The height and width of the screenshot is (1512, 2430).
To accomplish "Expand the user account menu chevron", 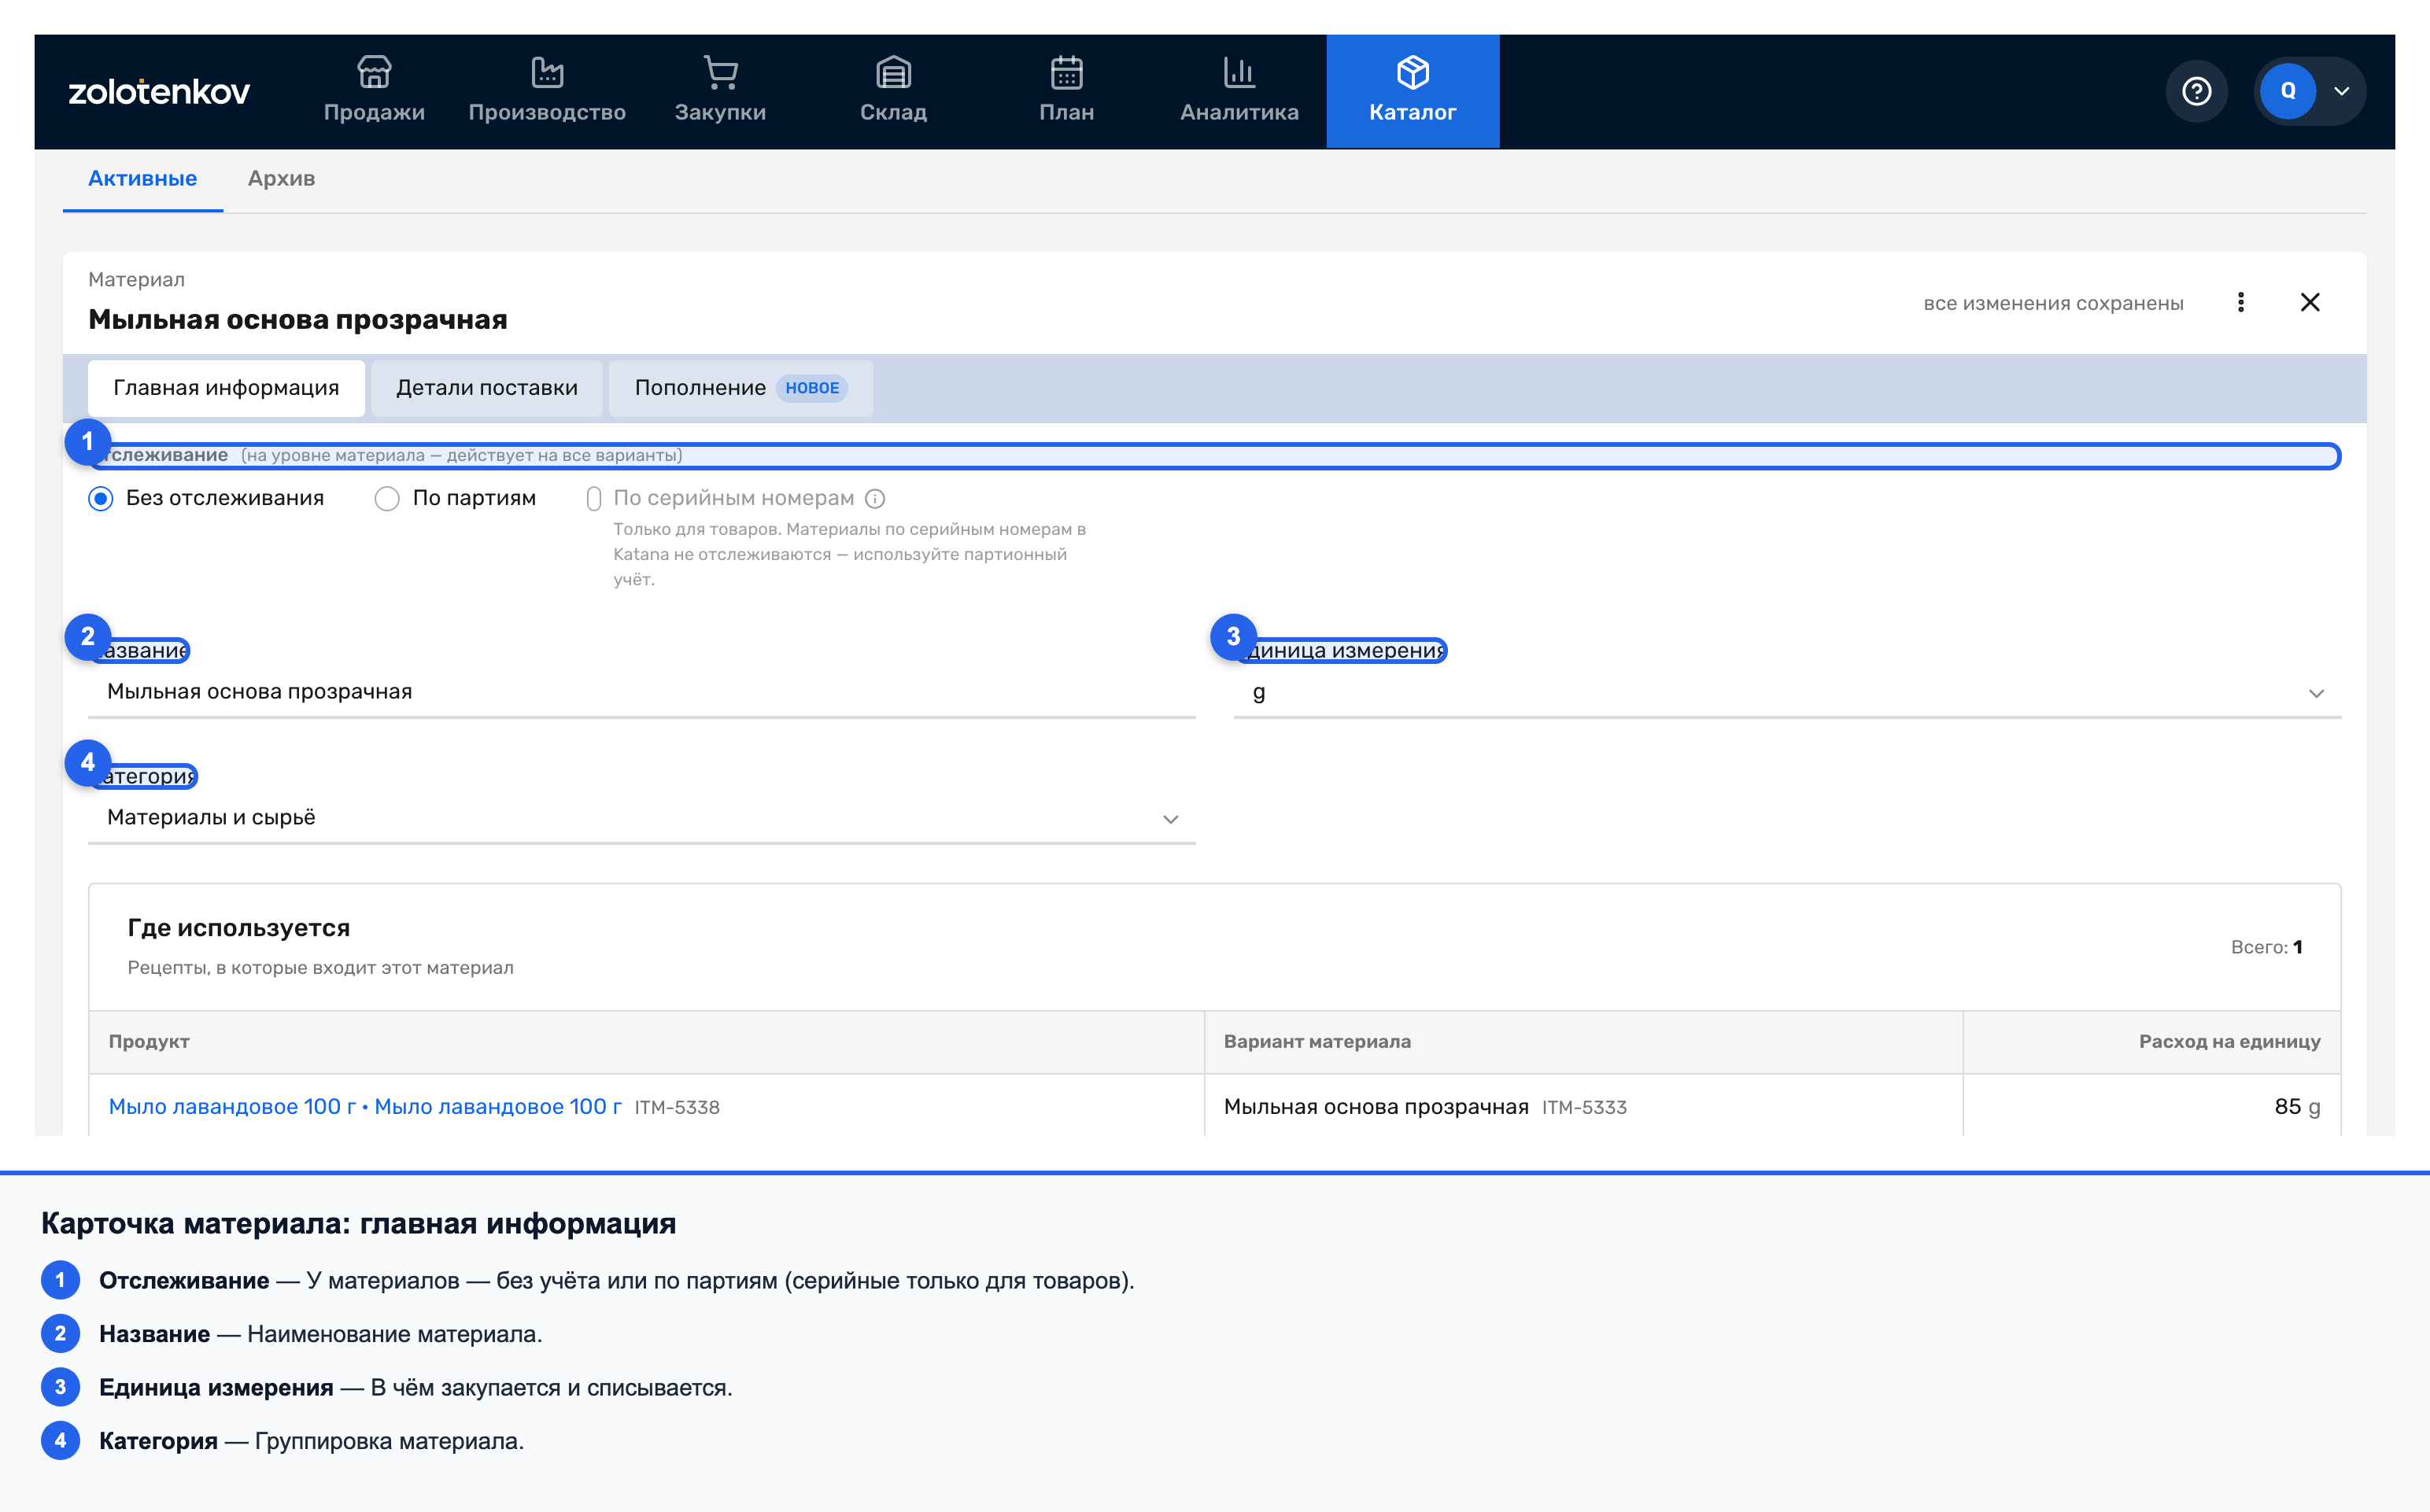I will 2341,91.
